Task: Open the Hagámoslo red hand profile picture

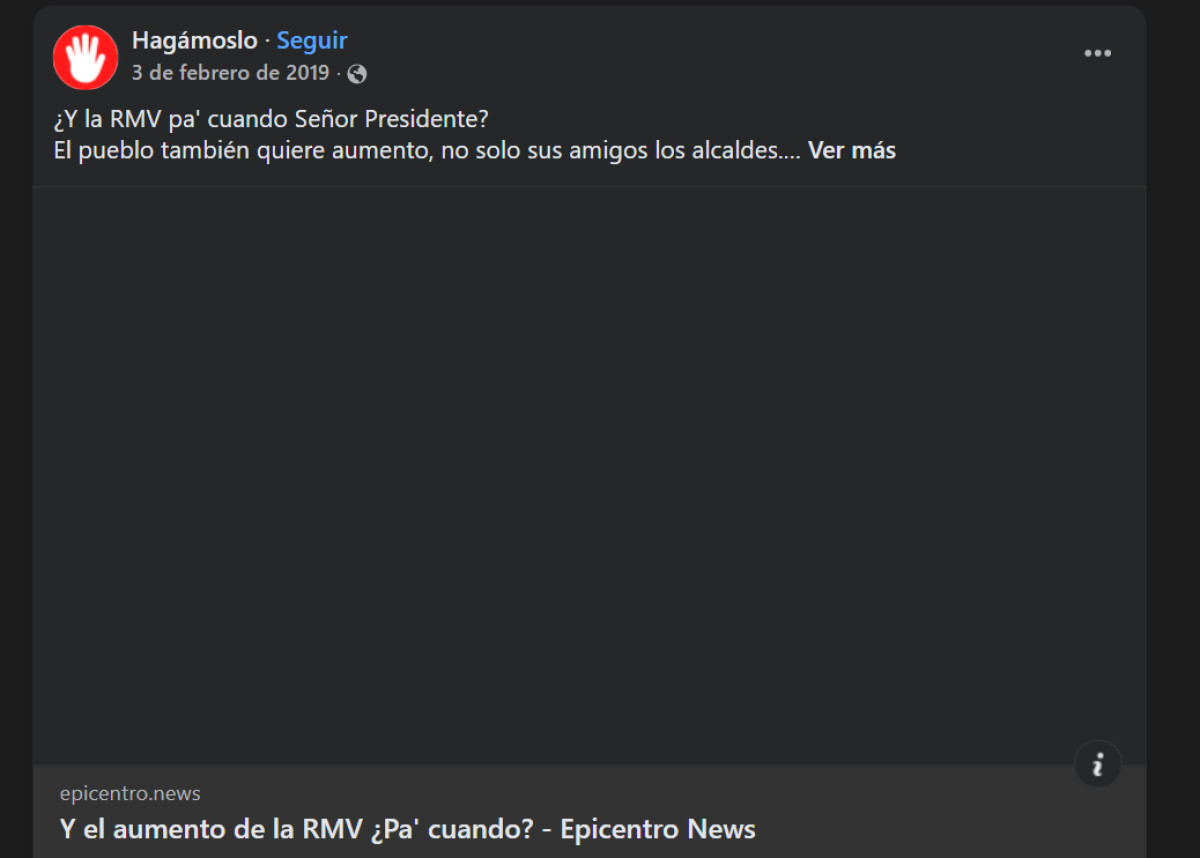Action: pos(86,57)
